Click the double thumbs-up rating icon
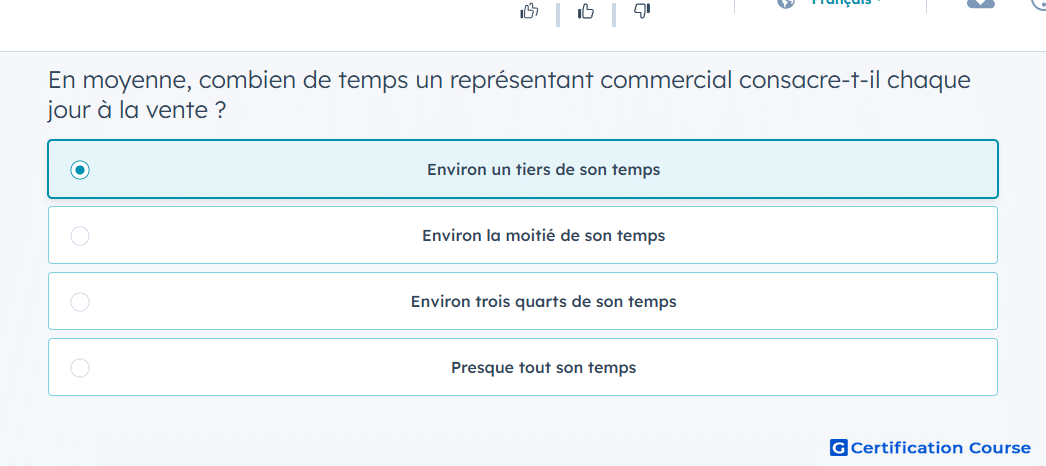The height and width of the screenshot is (466, 1046). (529, 11)
